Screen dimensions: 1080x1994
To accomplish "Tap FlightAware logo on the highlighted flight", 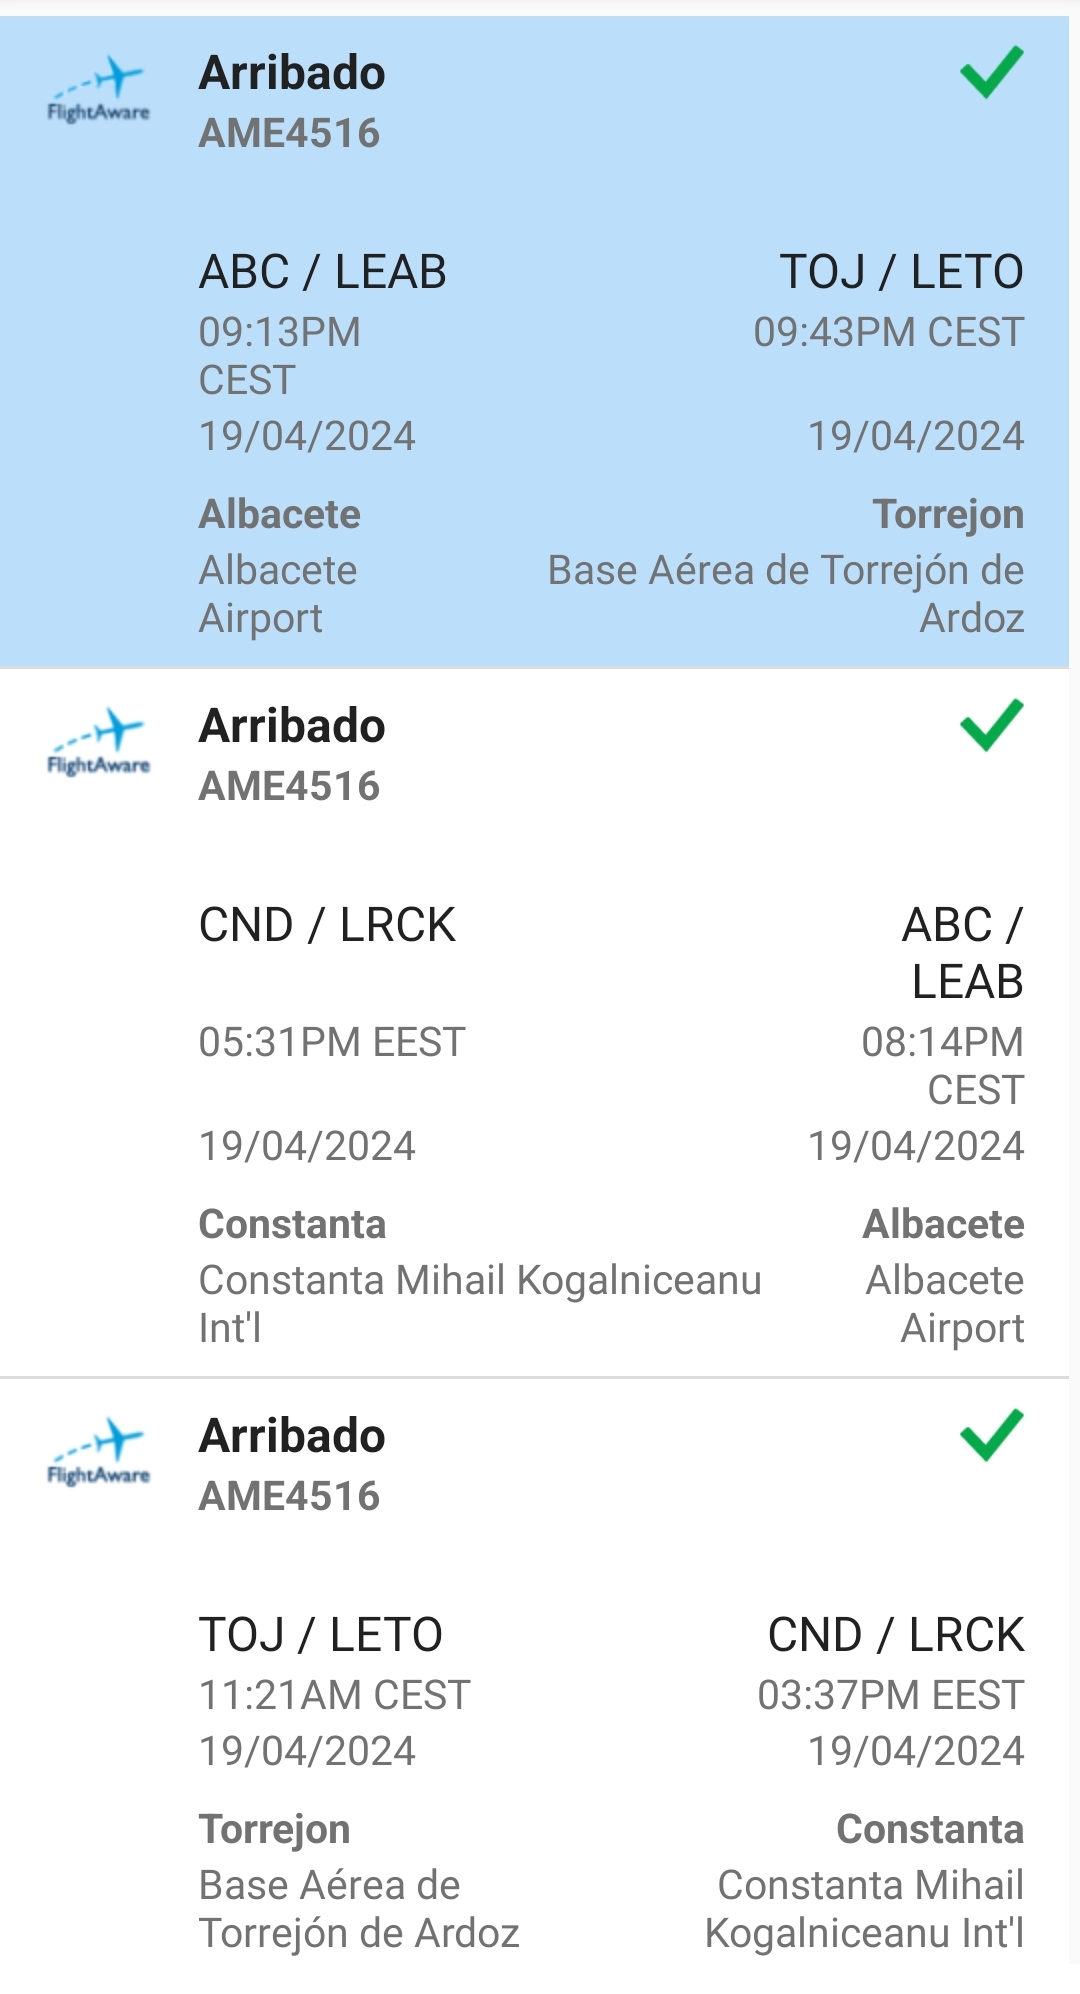I will pos(98,92).
